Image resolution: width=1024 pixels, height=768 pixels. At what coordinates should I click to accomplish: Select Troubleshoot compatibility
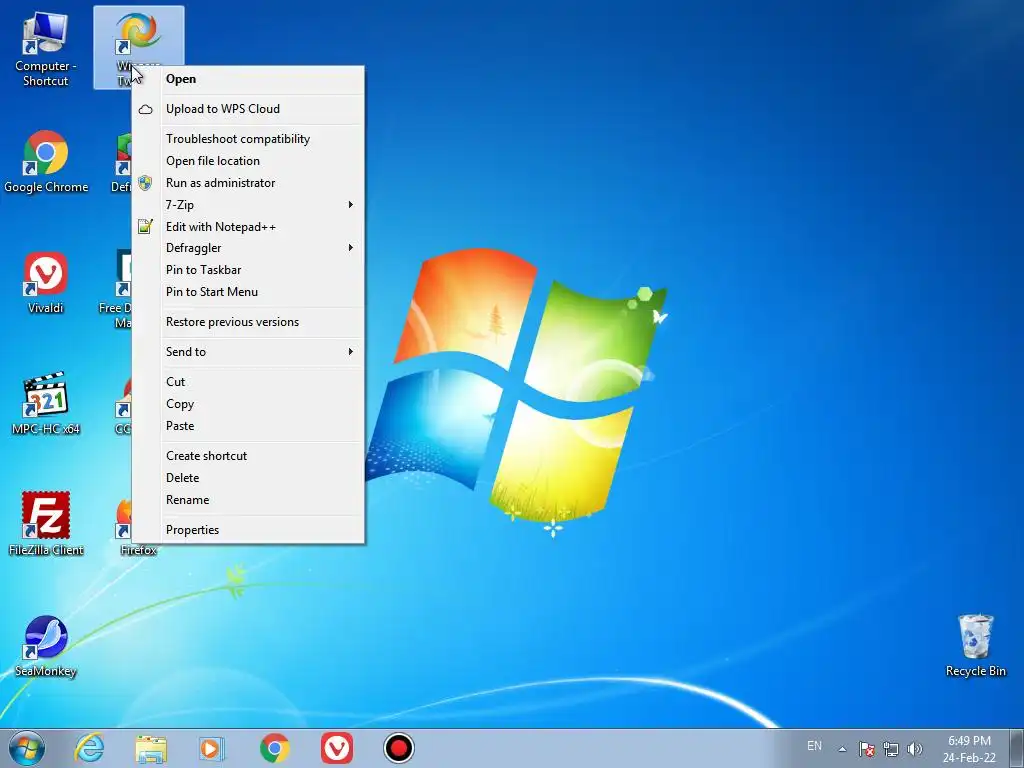(248, 139)
